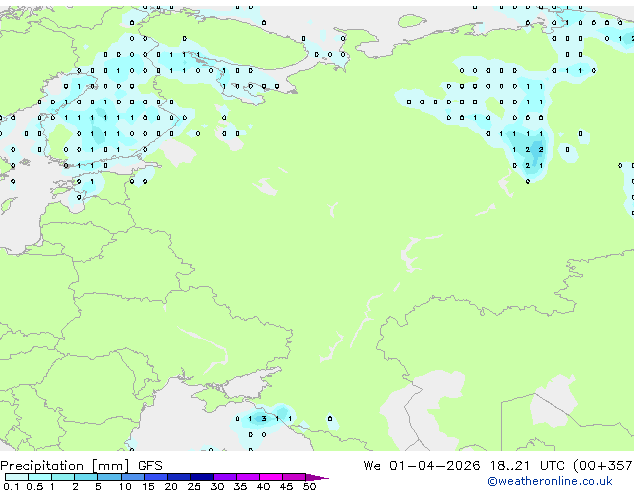Select legend swatch between 0.1 and 0.5

tap(17, 477)
